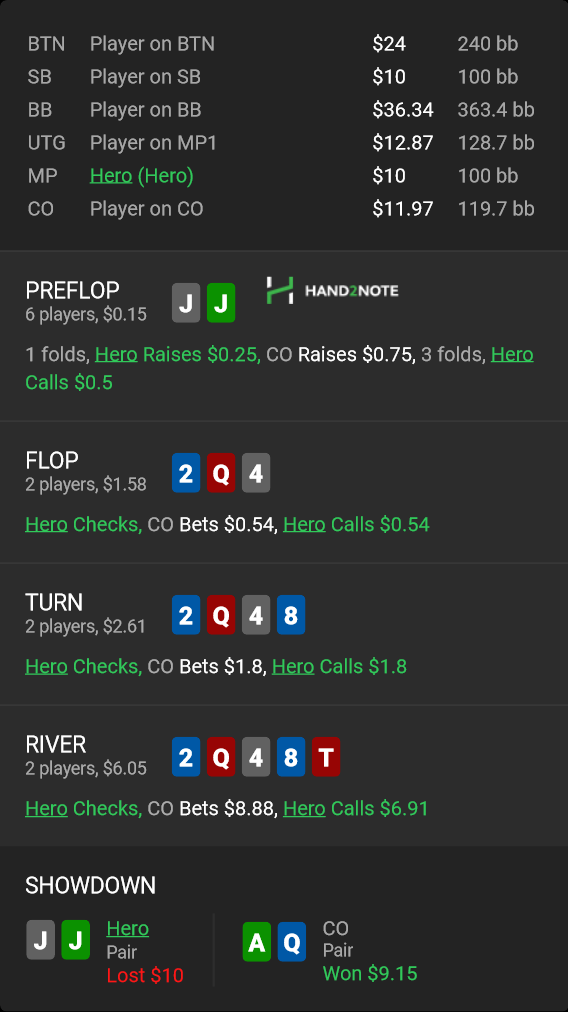This screenshot has height=1012, width=568.
Task: Open Hero link in showdown section
Action: [x=128, y=929]
